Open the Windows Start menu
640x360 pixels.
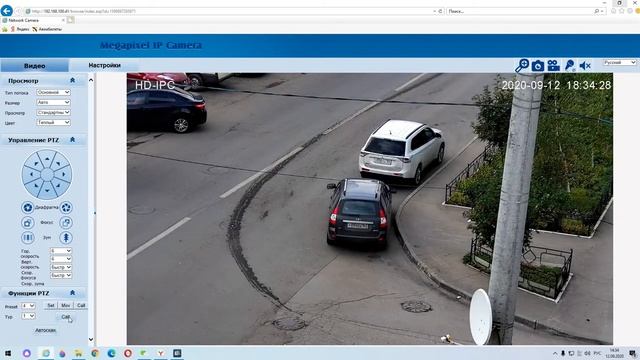point(8,353)
